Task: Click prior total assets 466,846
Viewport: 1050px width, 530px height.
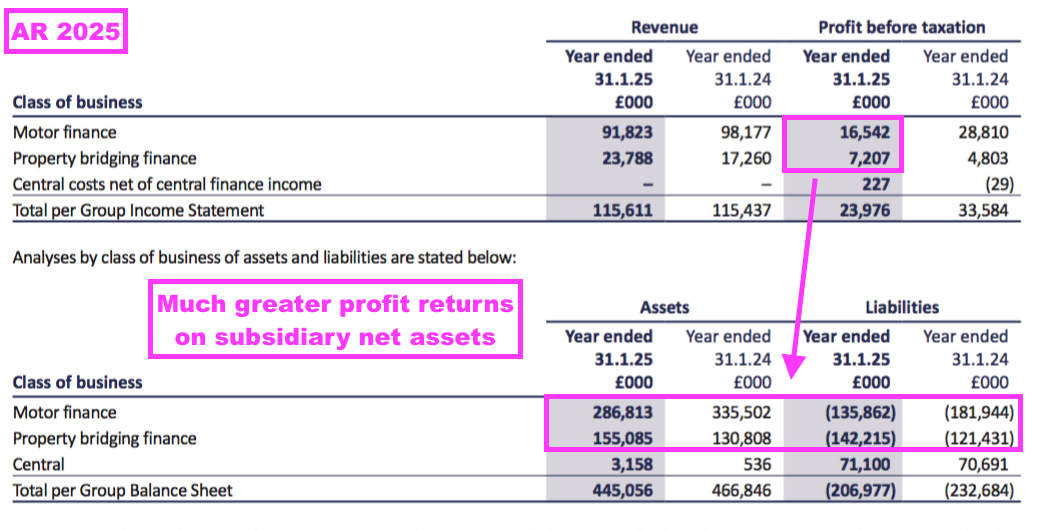Action: pyautogui.click(x=741, y=490)
